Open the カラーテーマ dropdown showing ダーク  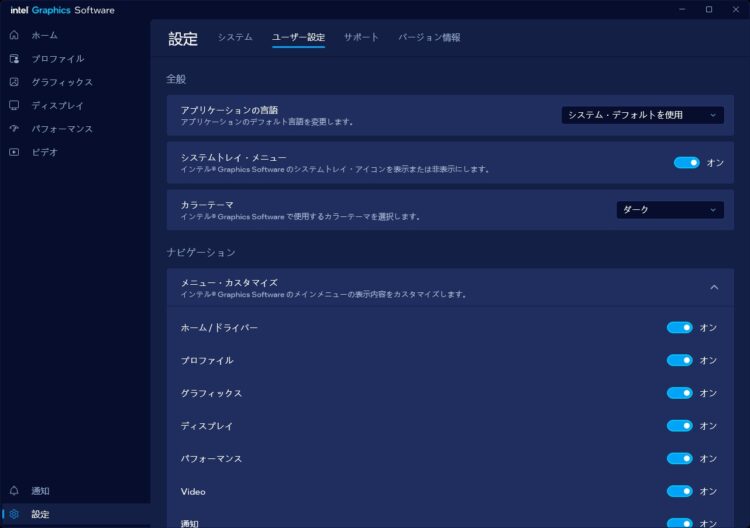670,210
